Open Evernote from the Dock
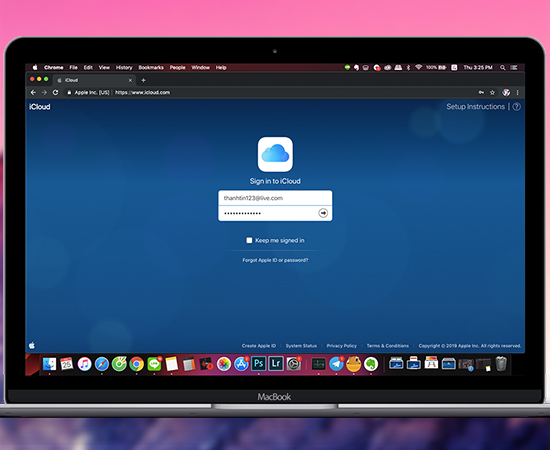 click(x=371, y=364)
